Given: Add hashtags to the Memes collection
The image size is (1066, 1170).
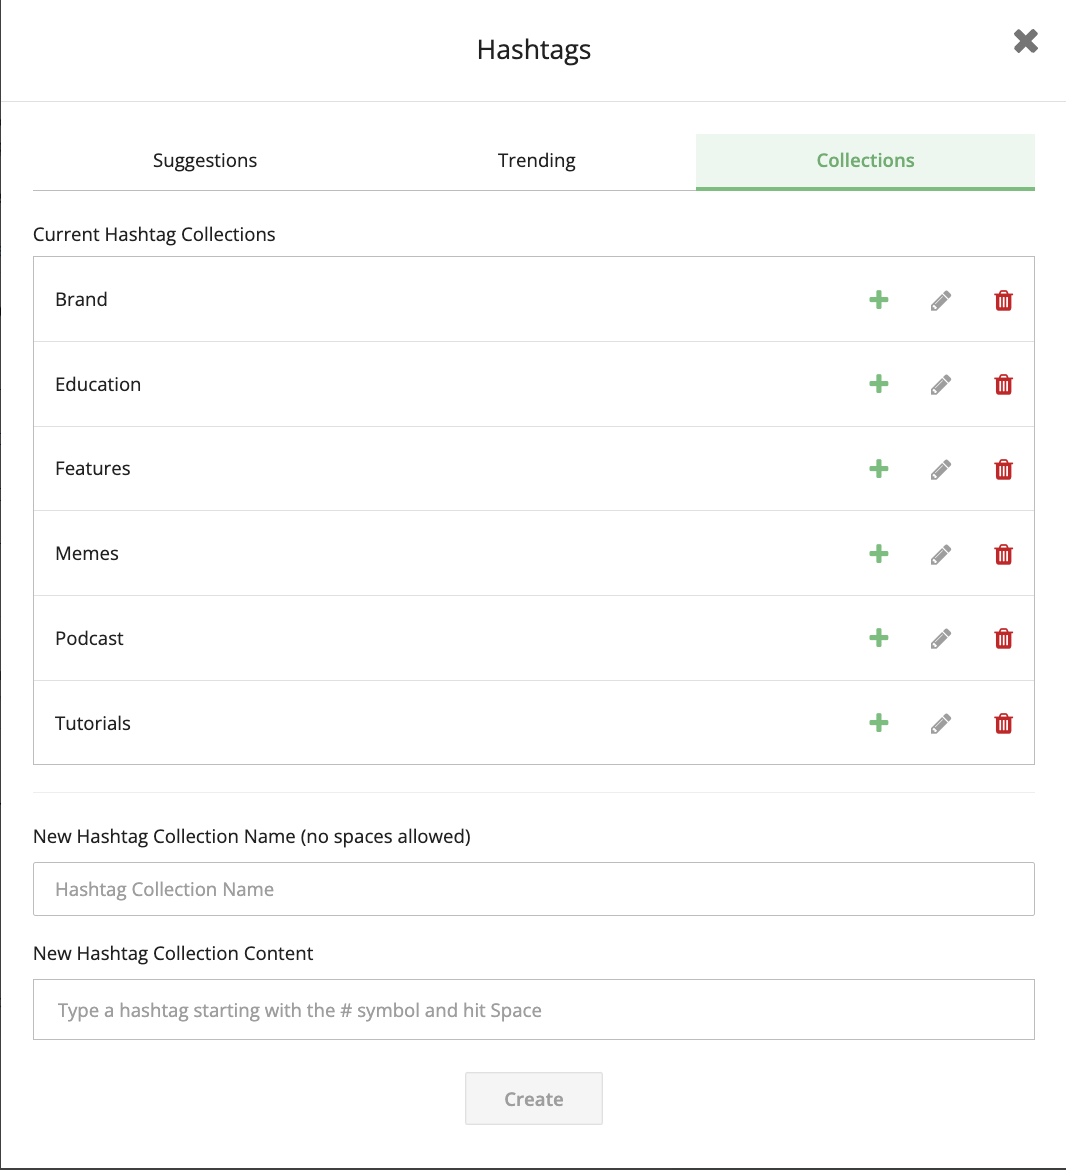Looking at the screenshot, I should [x=878, y=553].
